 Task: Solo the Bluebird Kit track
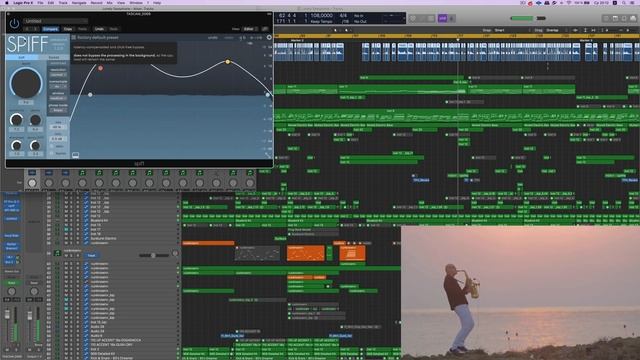click(x=71, y=220)
